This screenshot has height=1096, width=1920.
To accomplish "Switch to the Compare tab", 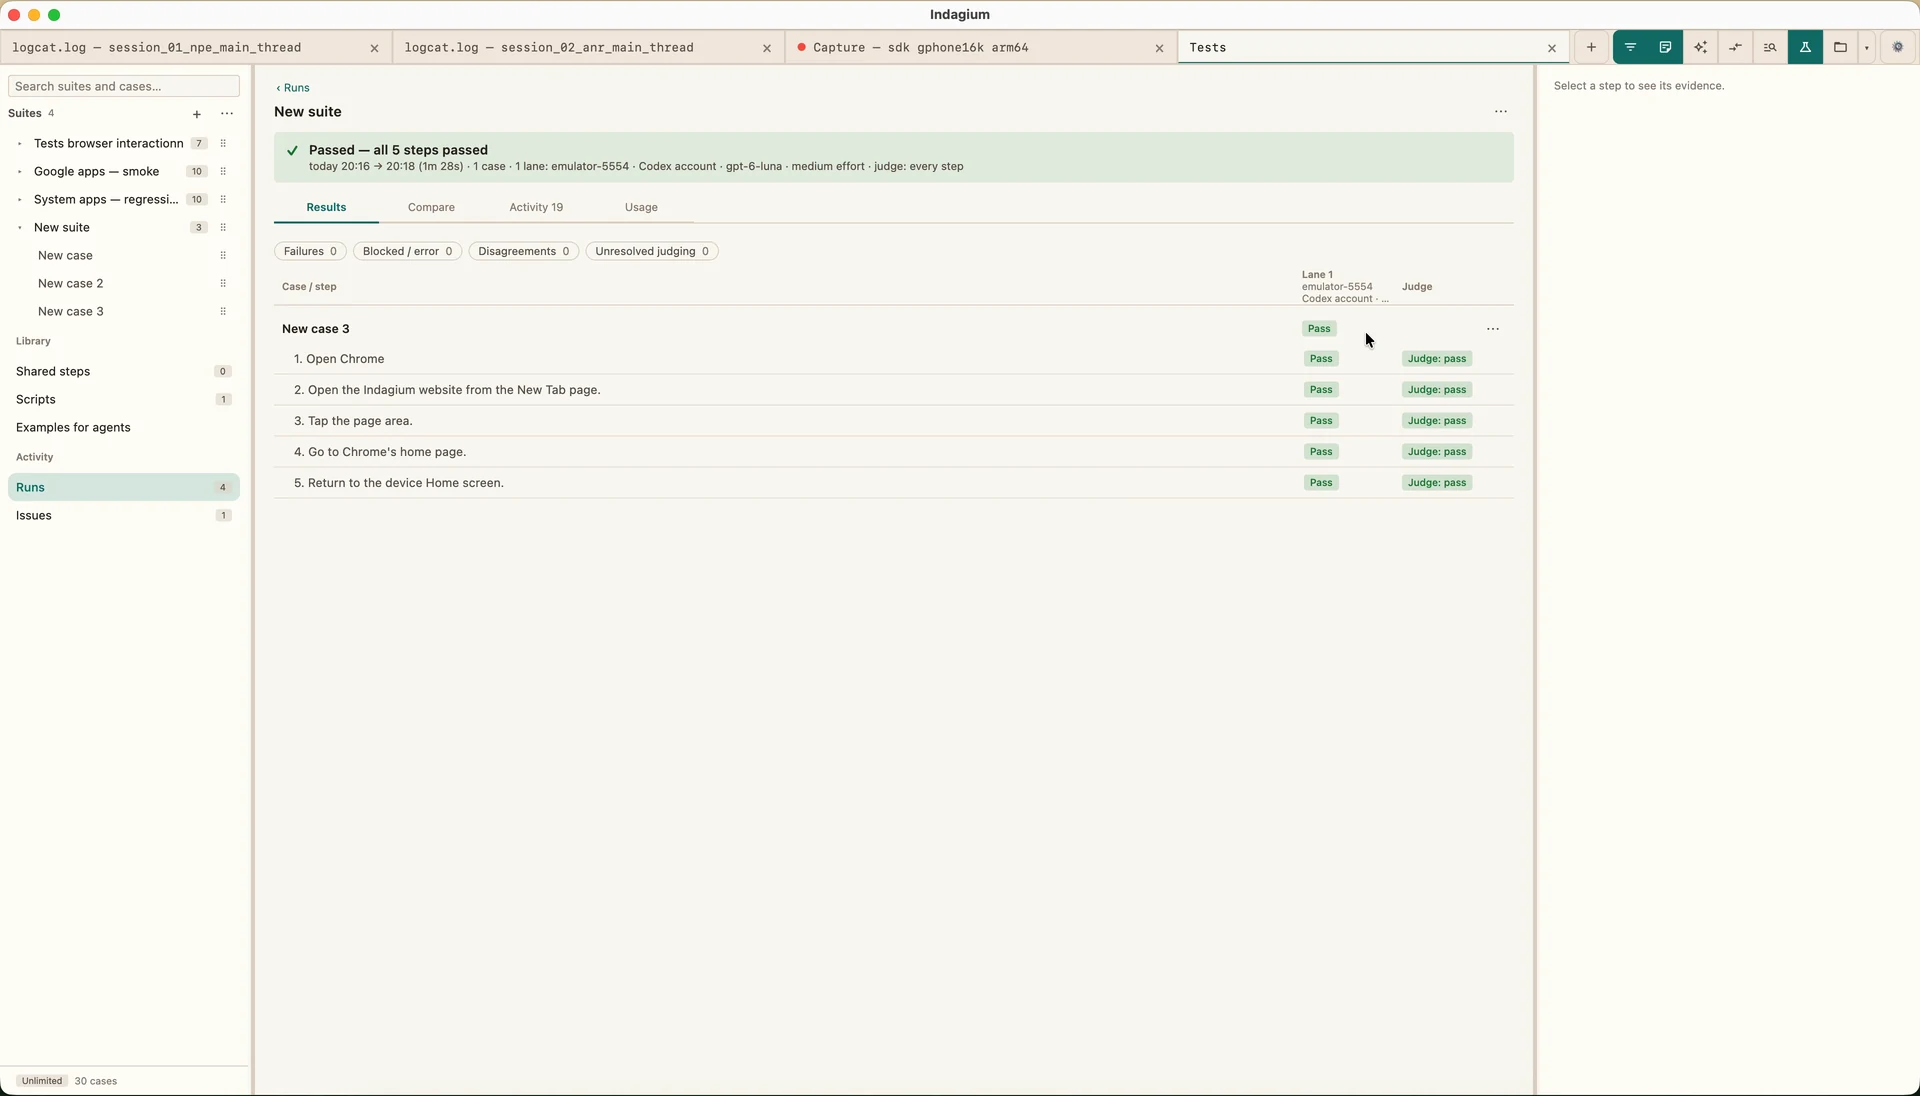I will 431,207.
